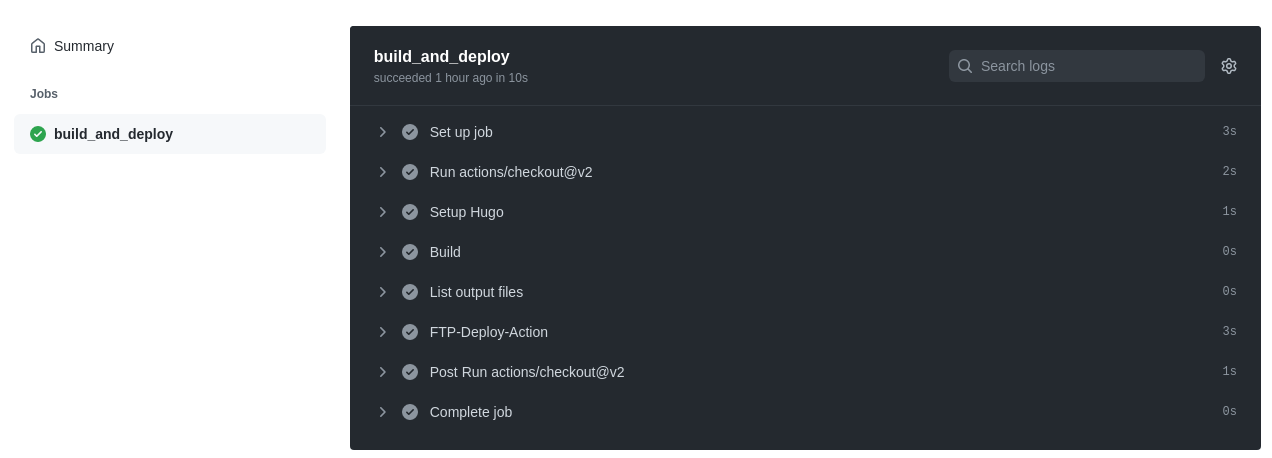Click the checkmark status icon for Complete job
This screenshot has width=1272, height=458.
pyautogui.click(x=410, y=412)
